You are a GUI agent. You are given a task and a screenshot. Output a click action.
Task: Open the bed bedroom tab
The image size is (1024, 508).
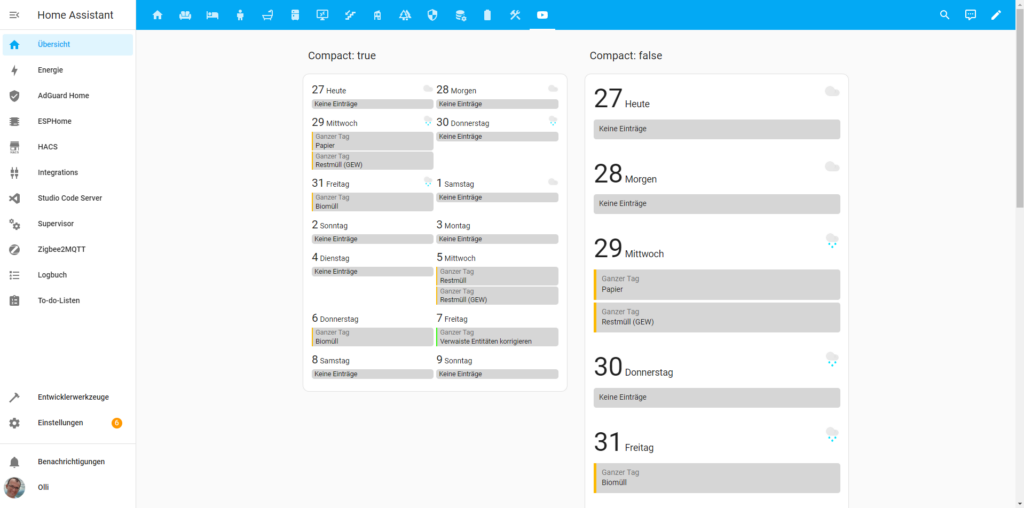coord(212,15)
